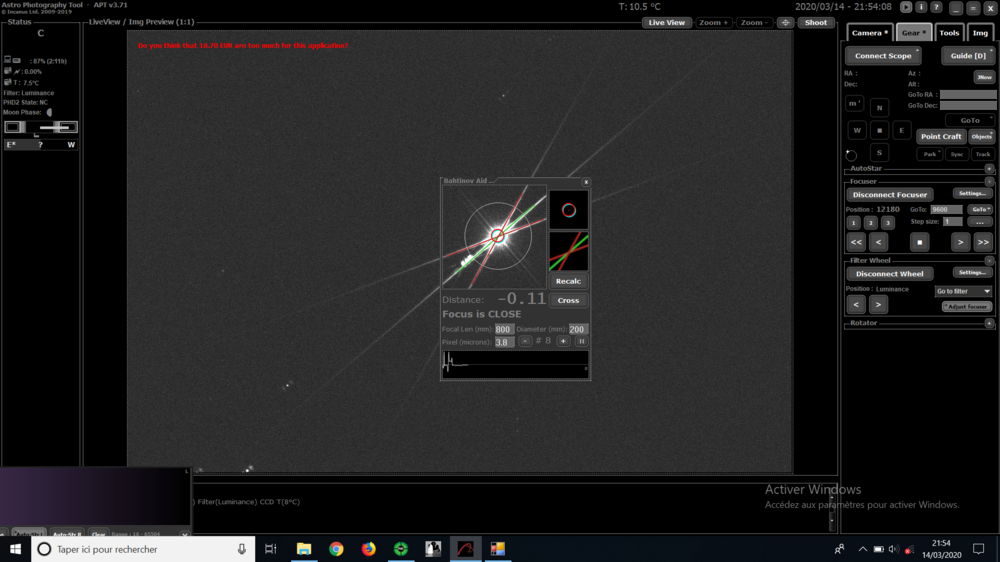Screen dimensions: 1000x562
Task: Select focuser preset 2
Action: pos(871,223)
